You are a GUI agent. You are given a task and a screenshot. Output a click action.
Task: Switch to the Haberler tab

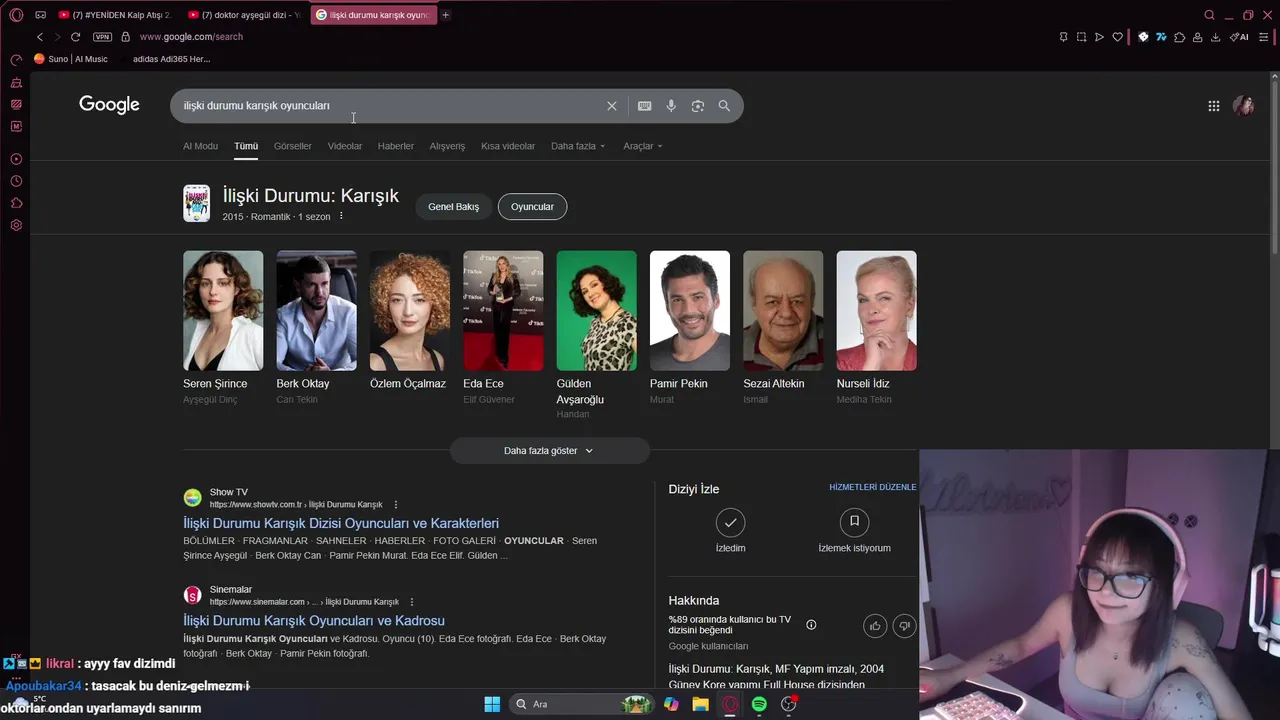396,146
